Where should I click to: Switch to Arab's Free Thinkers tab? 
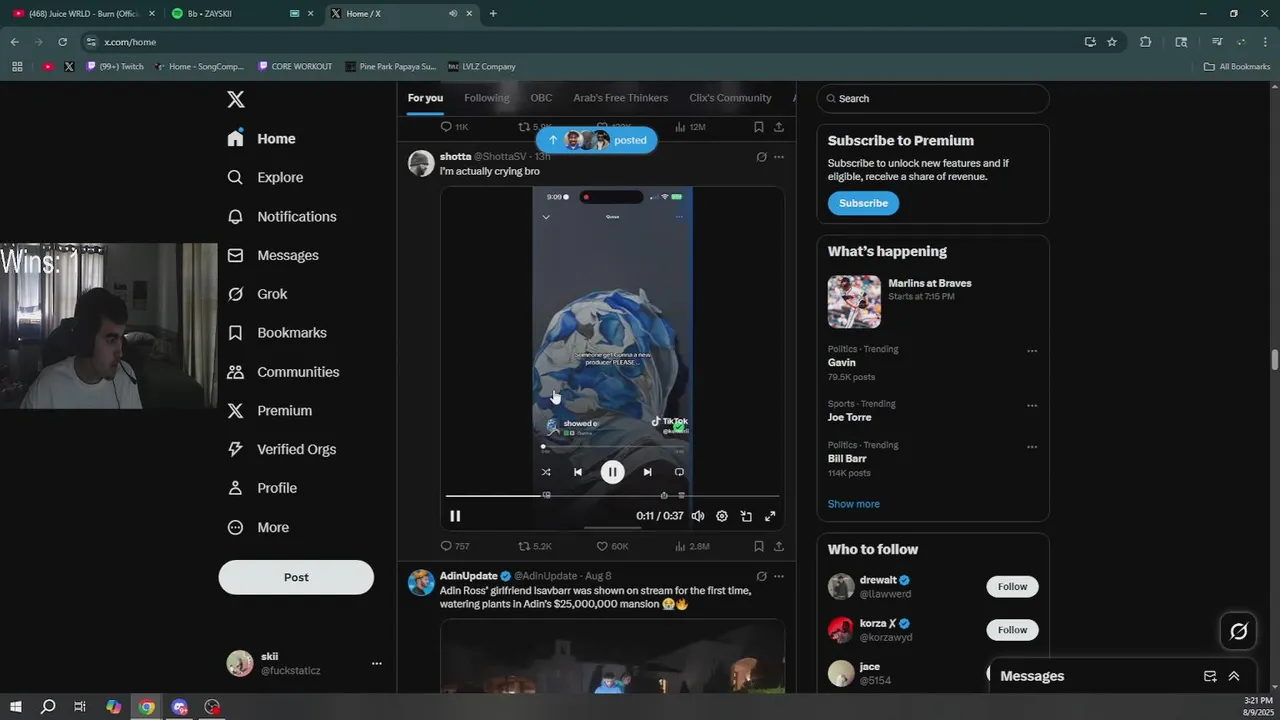620,98
